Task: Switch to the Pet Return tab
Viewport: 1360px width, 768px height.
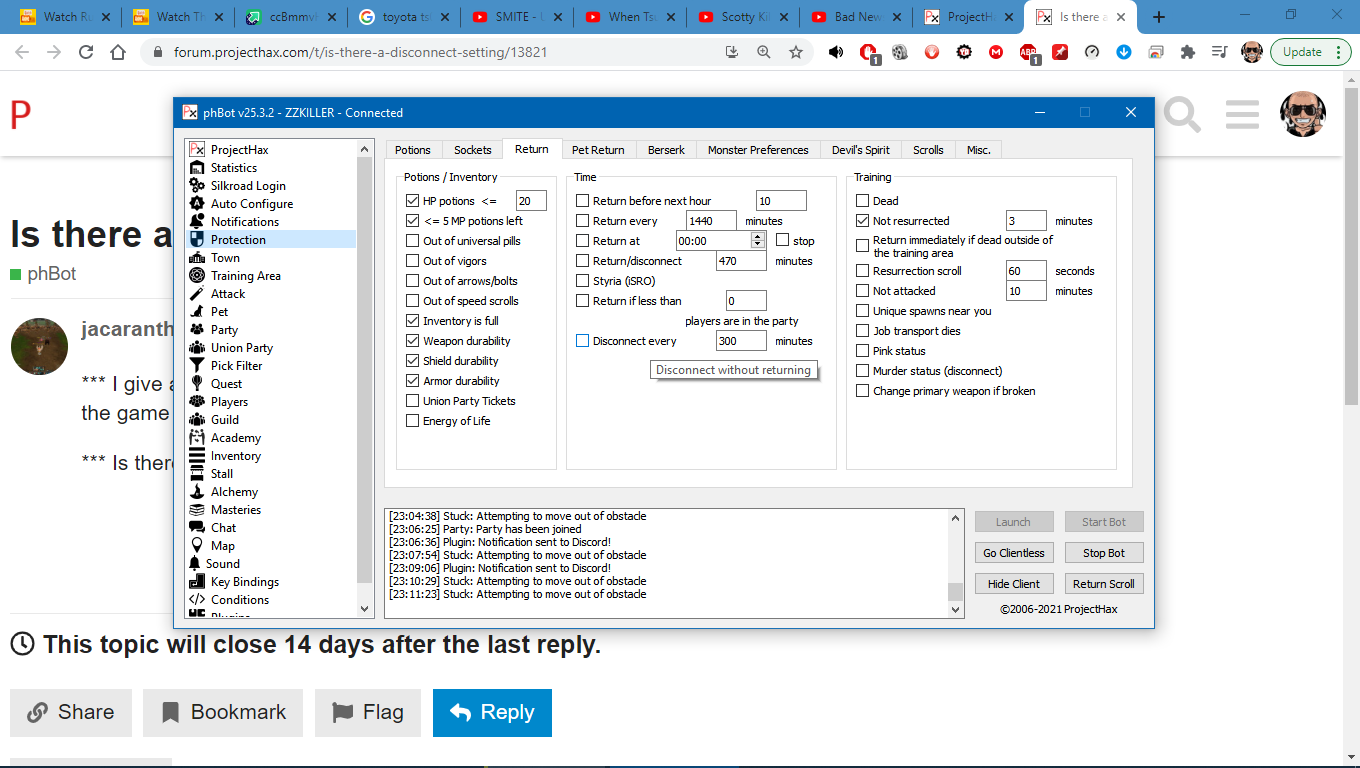Action: [598, 150]
